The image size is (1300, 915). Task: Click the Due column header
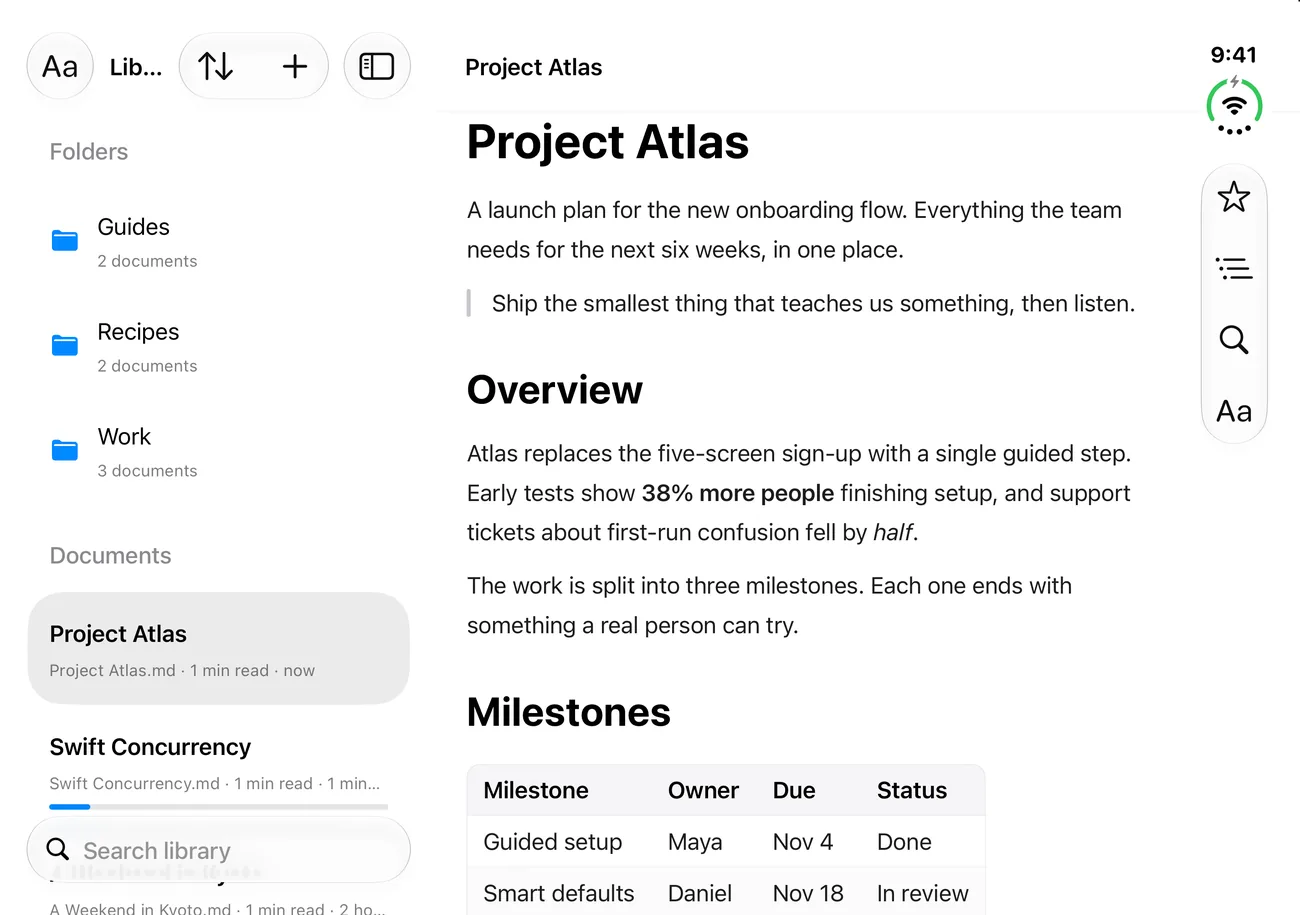[794, 790]
